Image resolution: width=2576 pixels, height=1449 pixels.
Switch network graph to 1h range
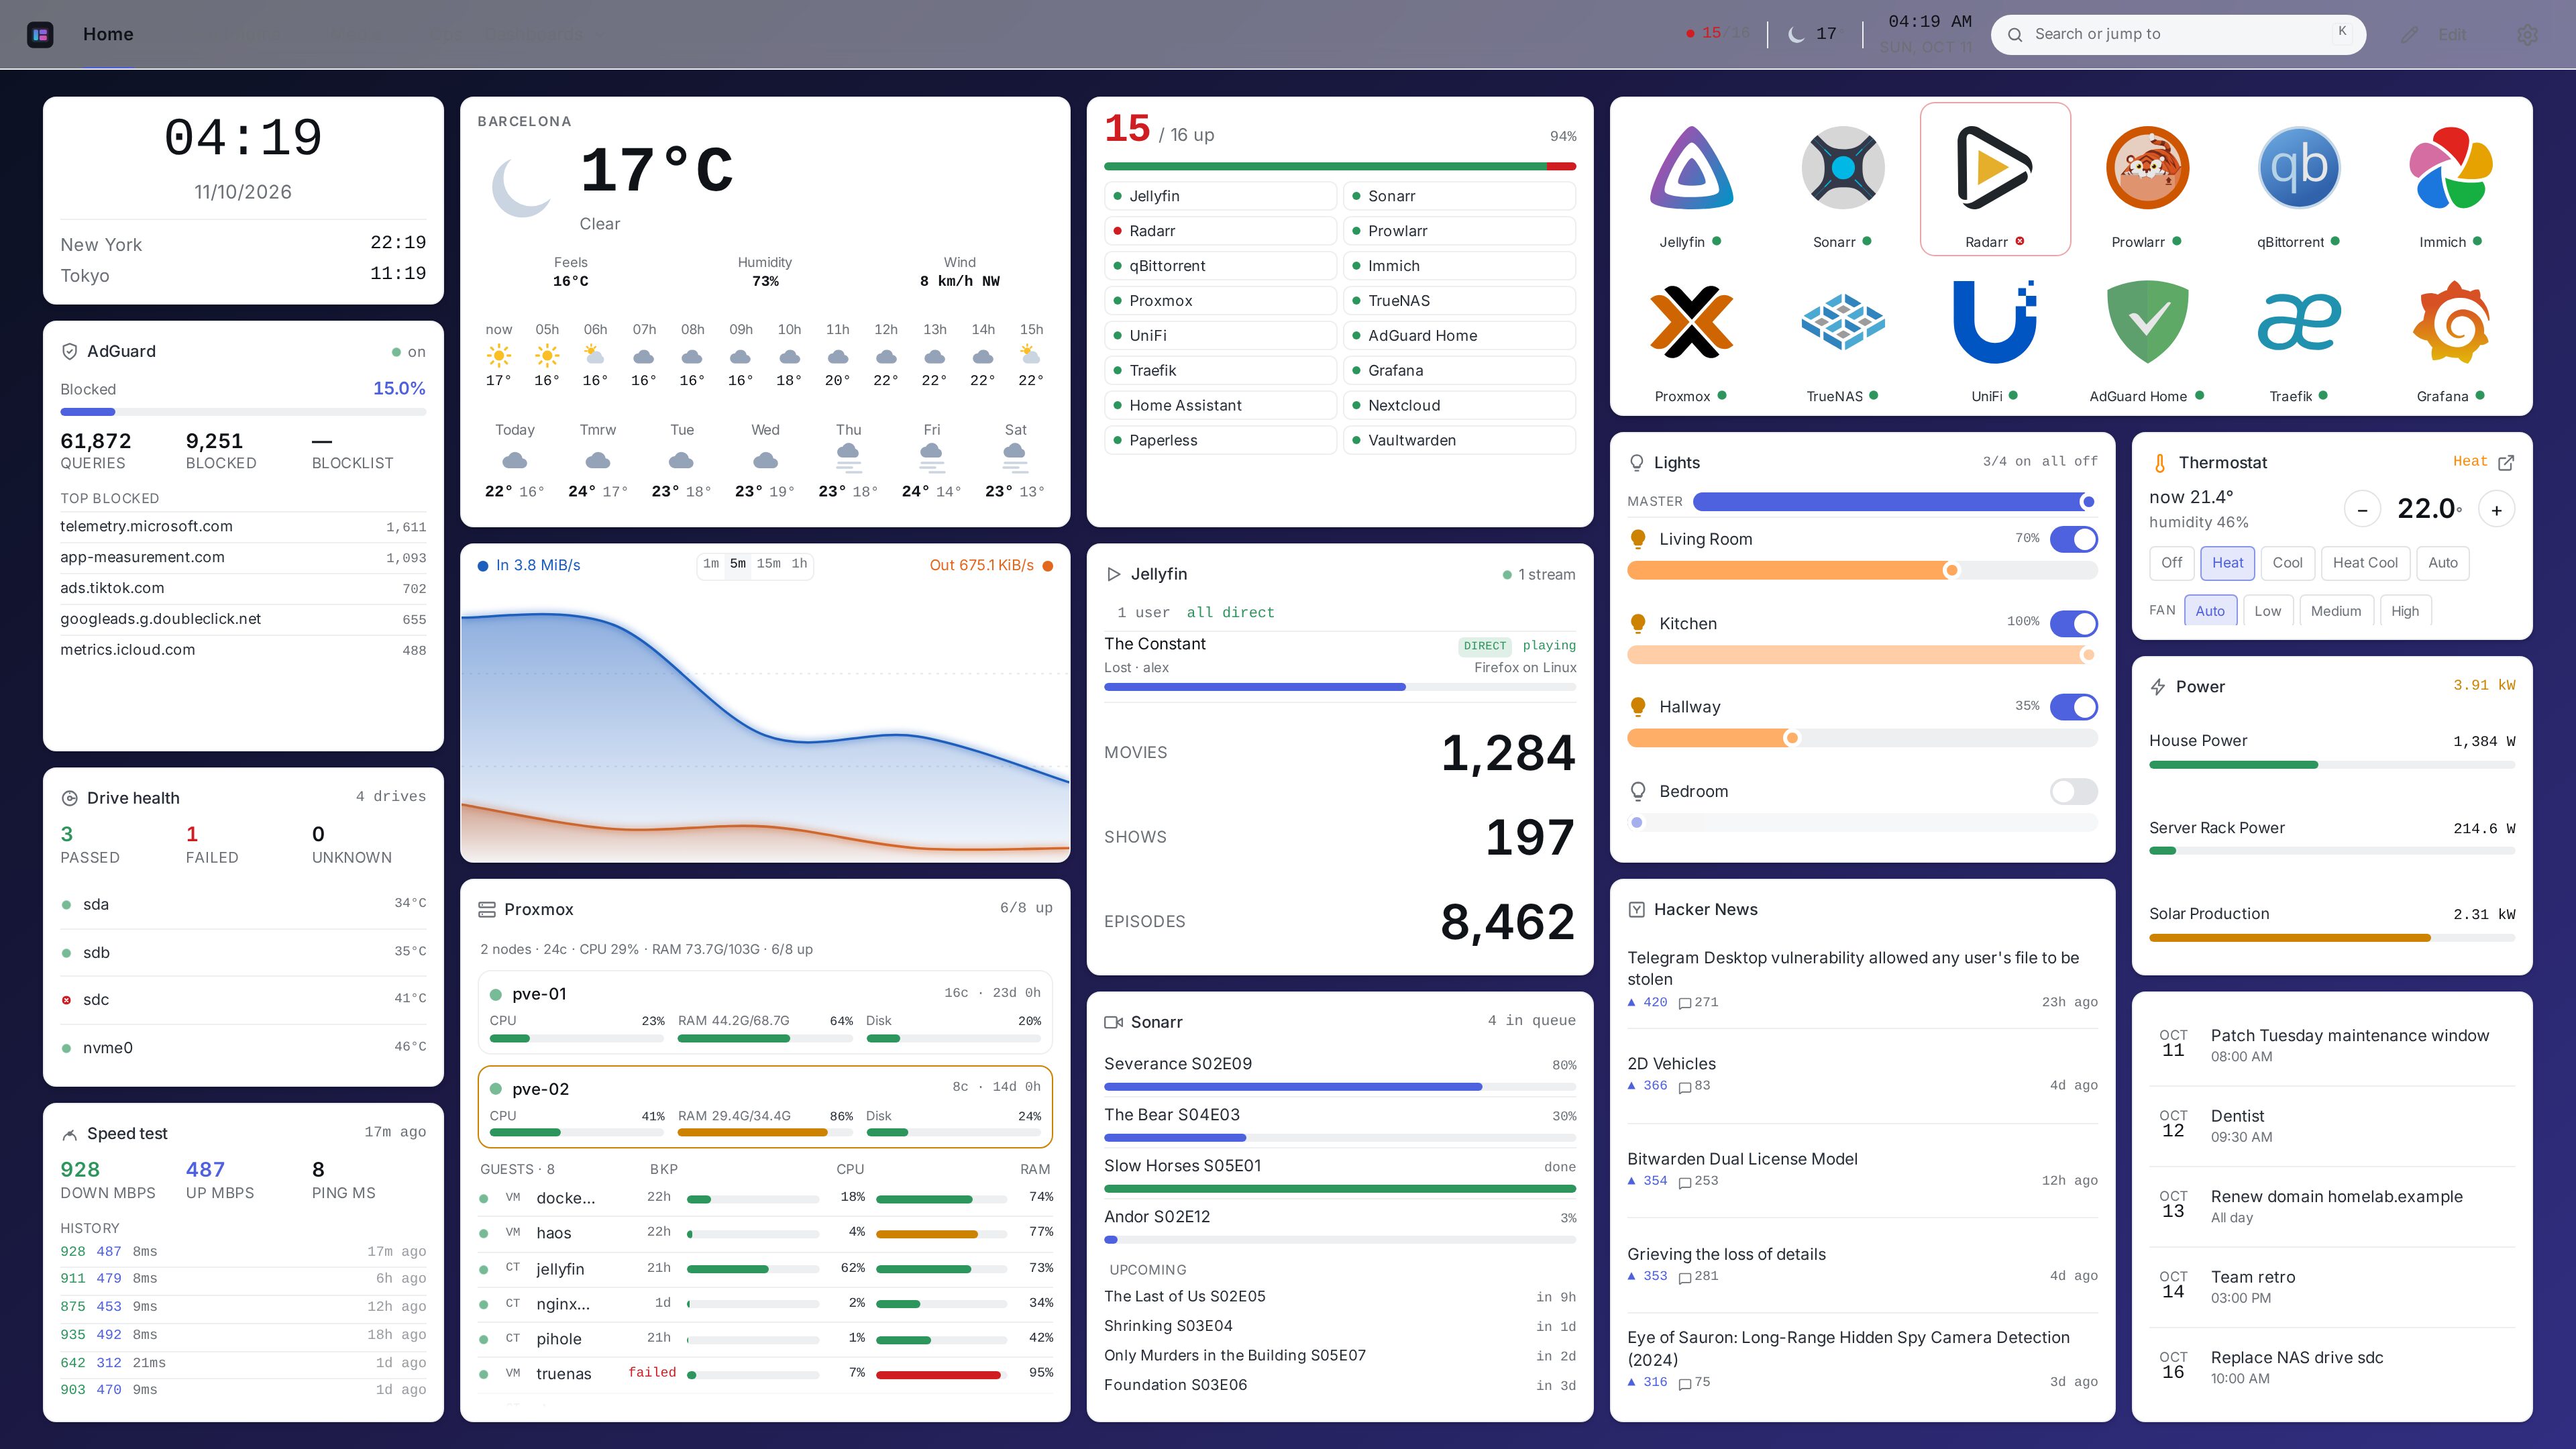click(x=799, y=564)
